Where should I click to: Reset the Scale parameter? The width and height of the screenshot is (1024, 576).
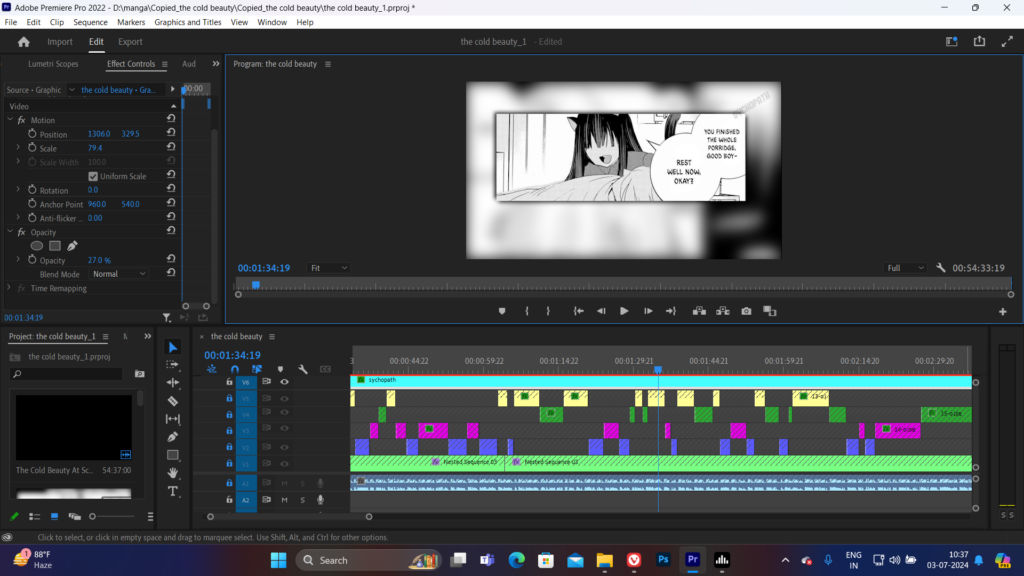click(x=170, y=148)
